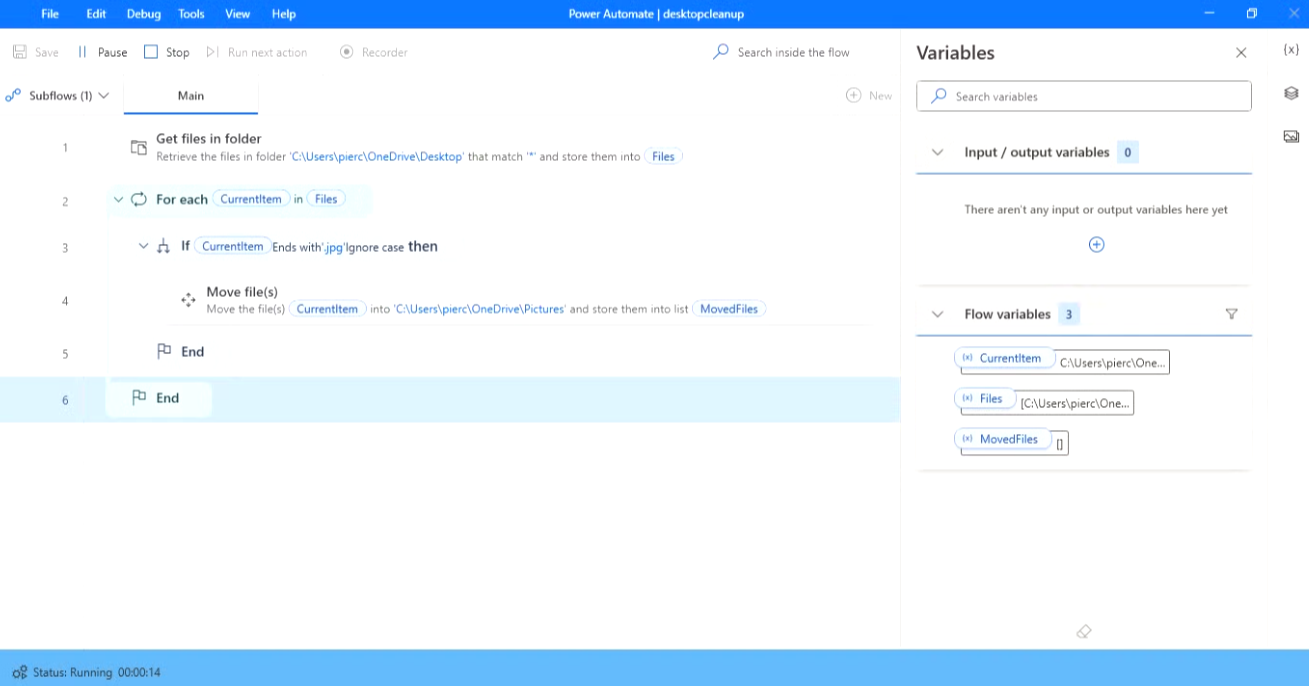The width and height of the screenshot is (1309, 686).
Task: Click New subflow button
Action: (x=869, y=96)
